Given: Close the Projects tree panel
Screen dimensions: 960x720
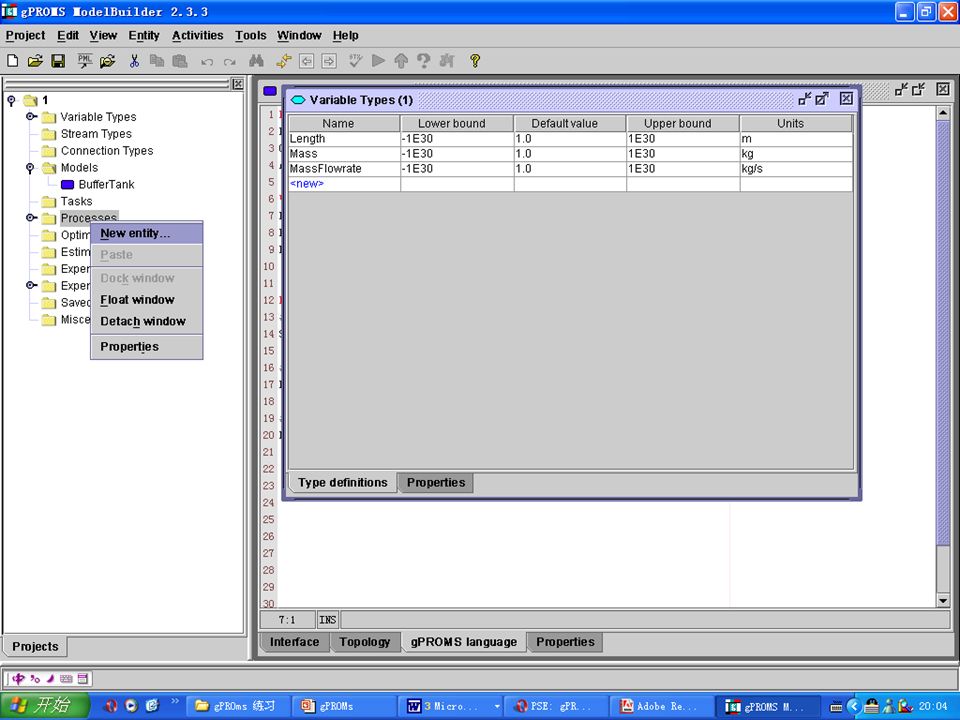Looking at the screenshot, I should [238, 84].
